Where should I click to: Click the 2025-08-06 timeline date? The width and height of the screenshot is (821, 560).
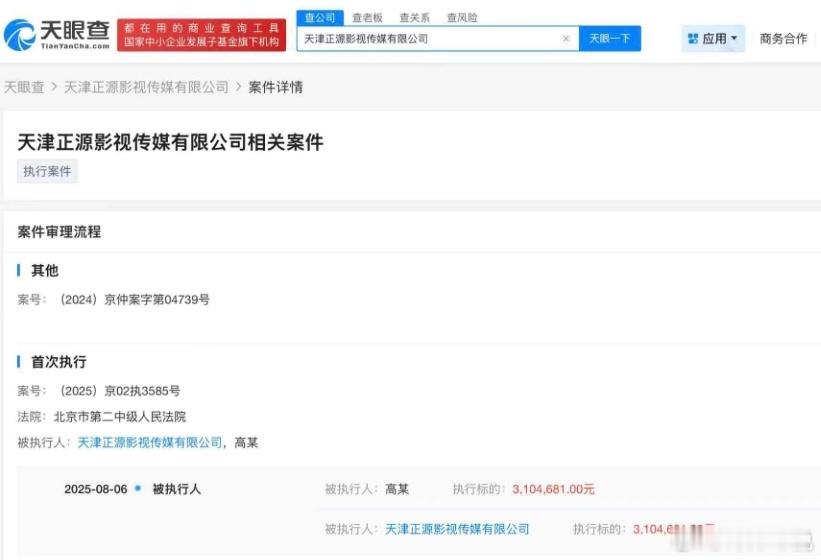96,489
